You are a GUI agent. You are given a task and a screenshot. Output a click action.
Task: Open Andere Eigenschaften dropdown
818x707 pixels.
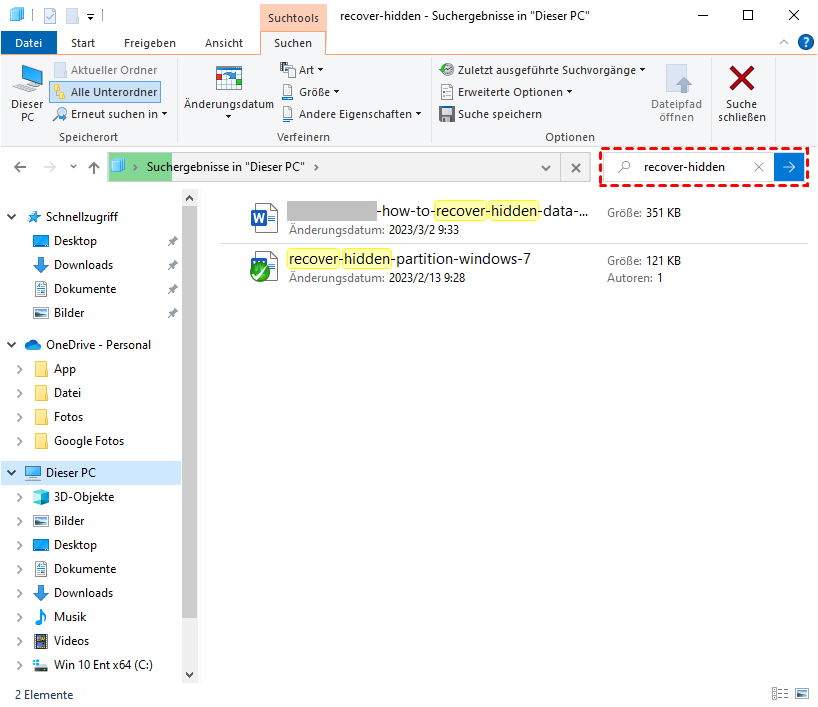pyautogui.click(x=352, y=114)
